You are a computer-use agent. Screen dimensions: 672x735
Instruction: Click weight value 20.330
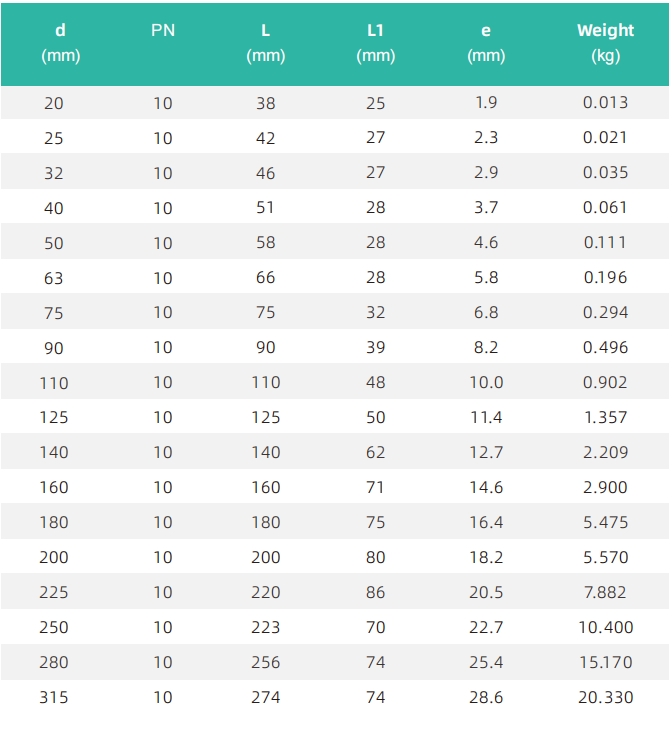[x=605, y=697]
